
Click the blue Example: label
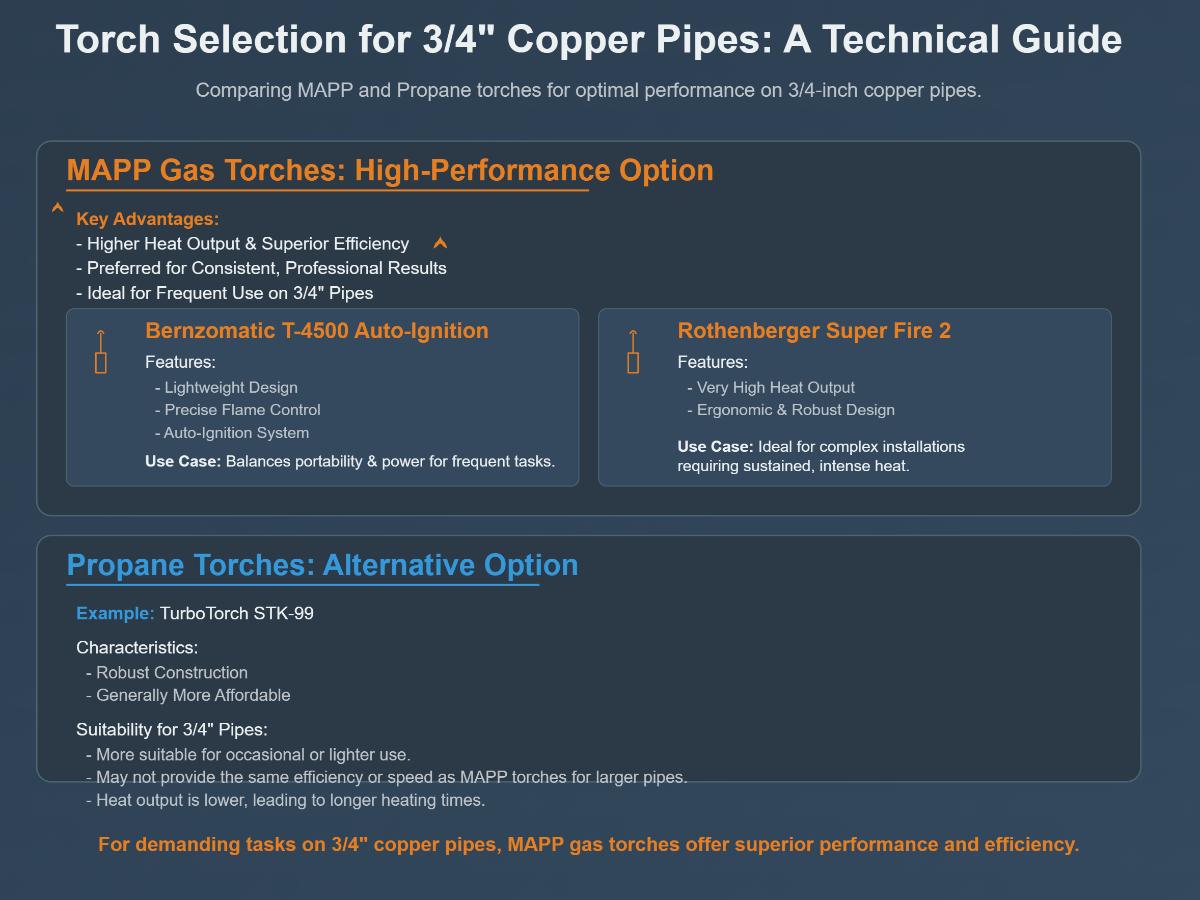[x=115, y=613]
